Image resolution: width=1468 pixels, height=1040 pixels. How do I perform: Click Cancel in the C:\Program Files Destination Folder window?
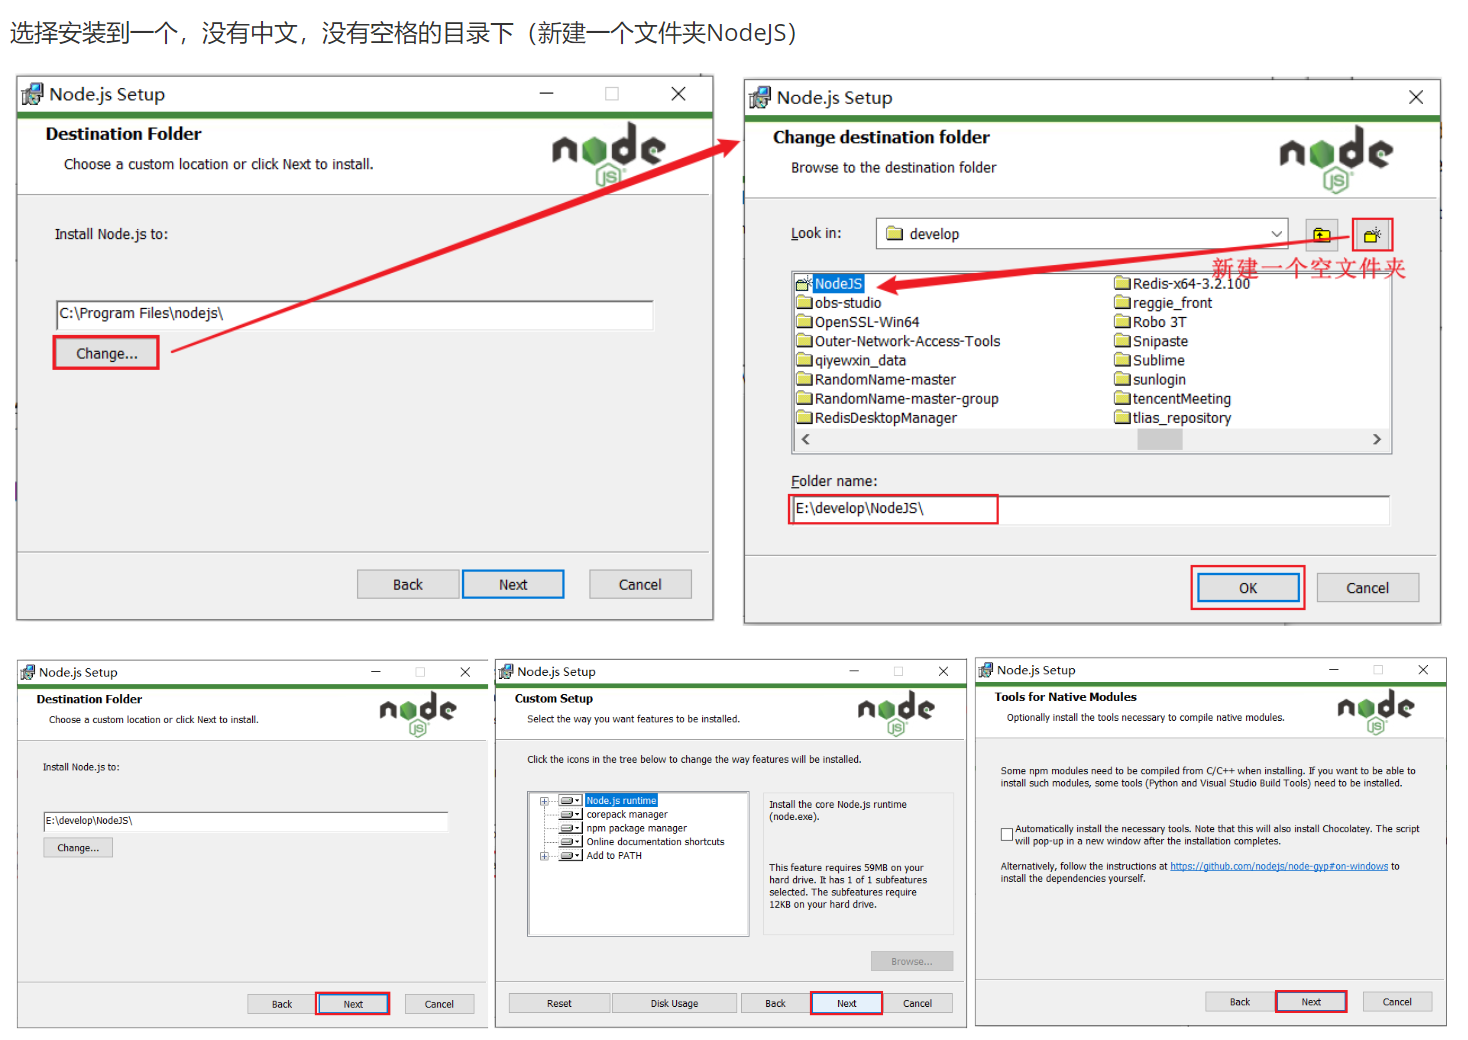click(x=640, y=585)
